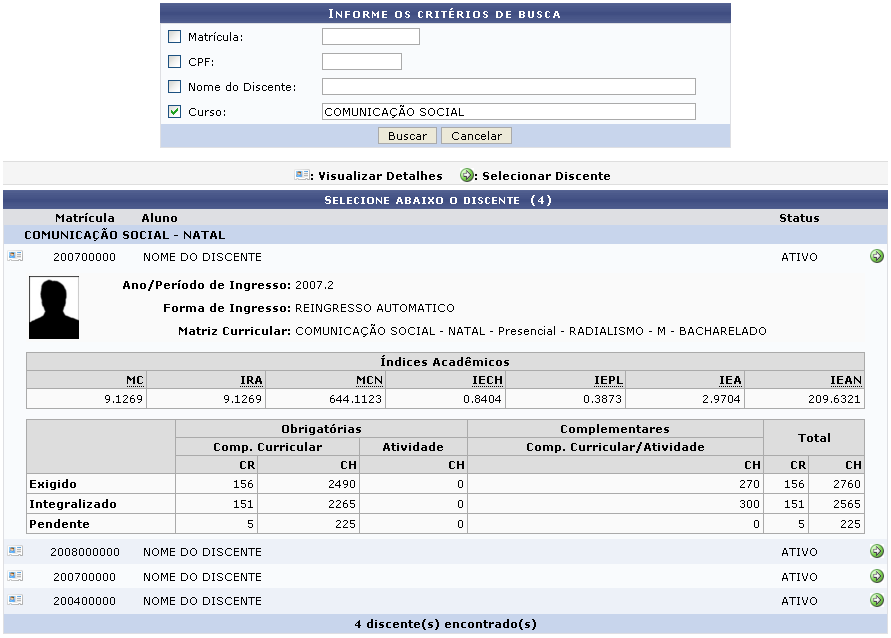Viewport: 891px width, 638px height.
Task: Click the Complementares column group header
Action: (615, 429)
